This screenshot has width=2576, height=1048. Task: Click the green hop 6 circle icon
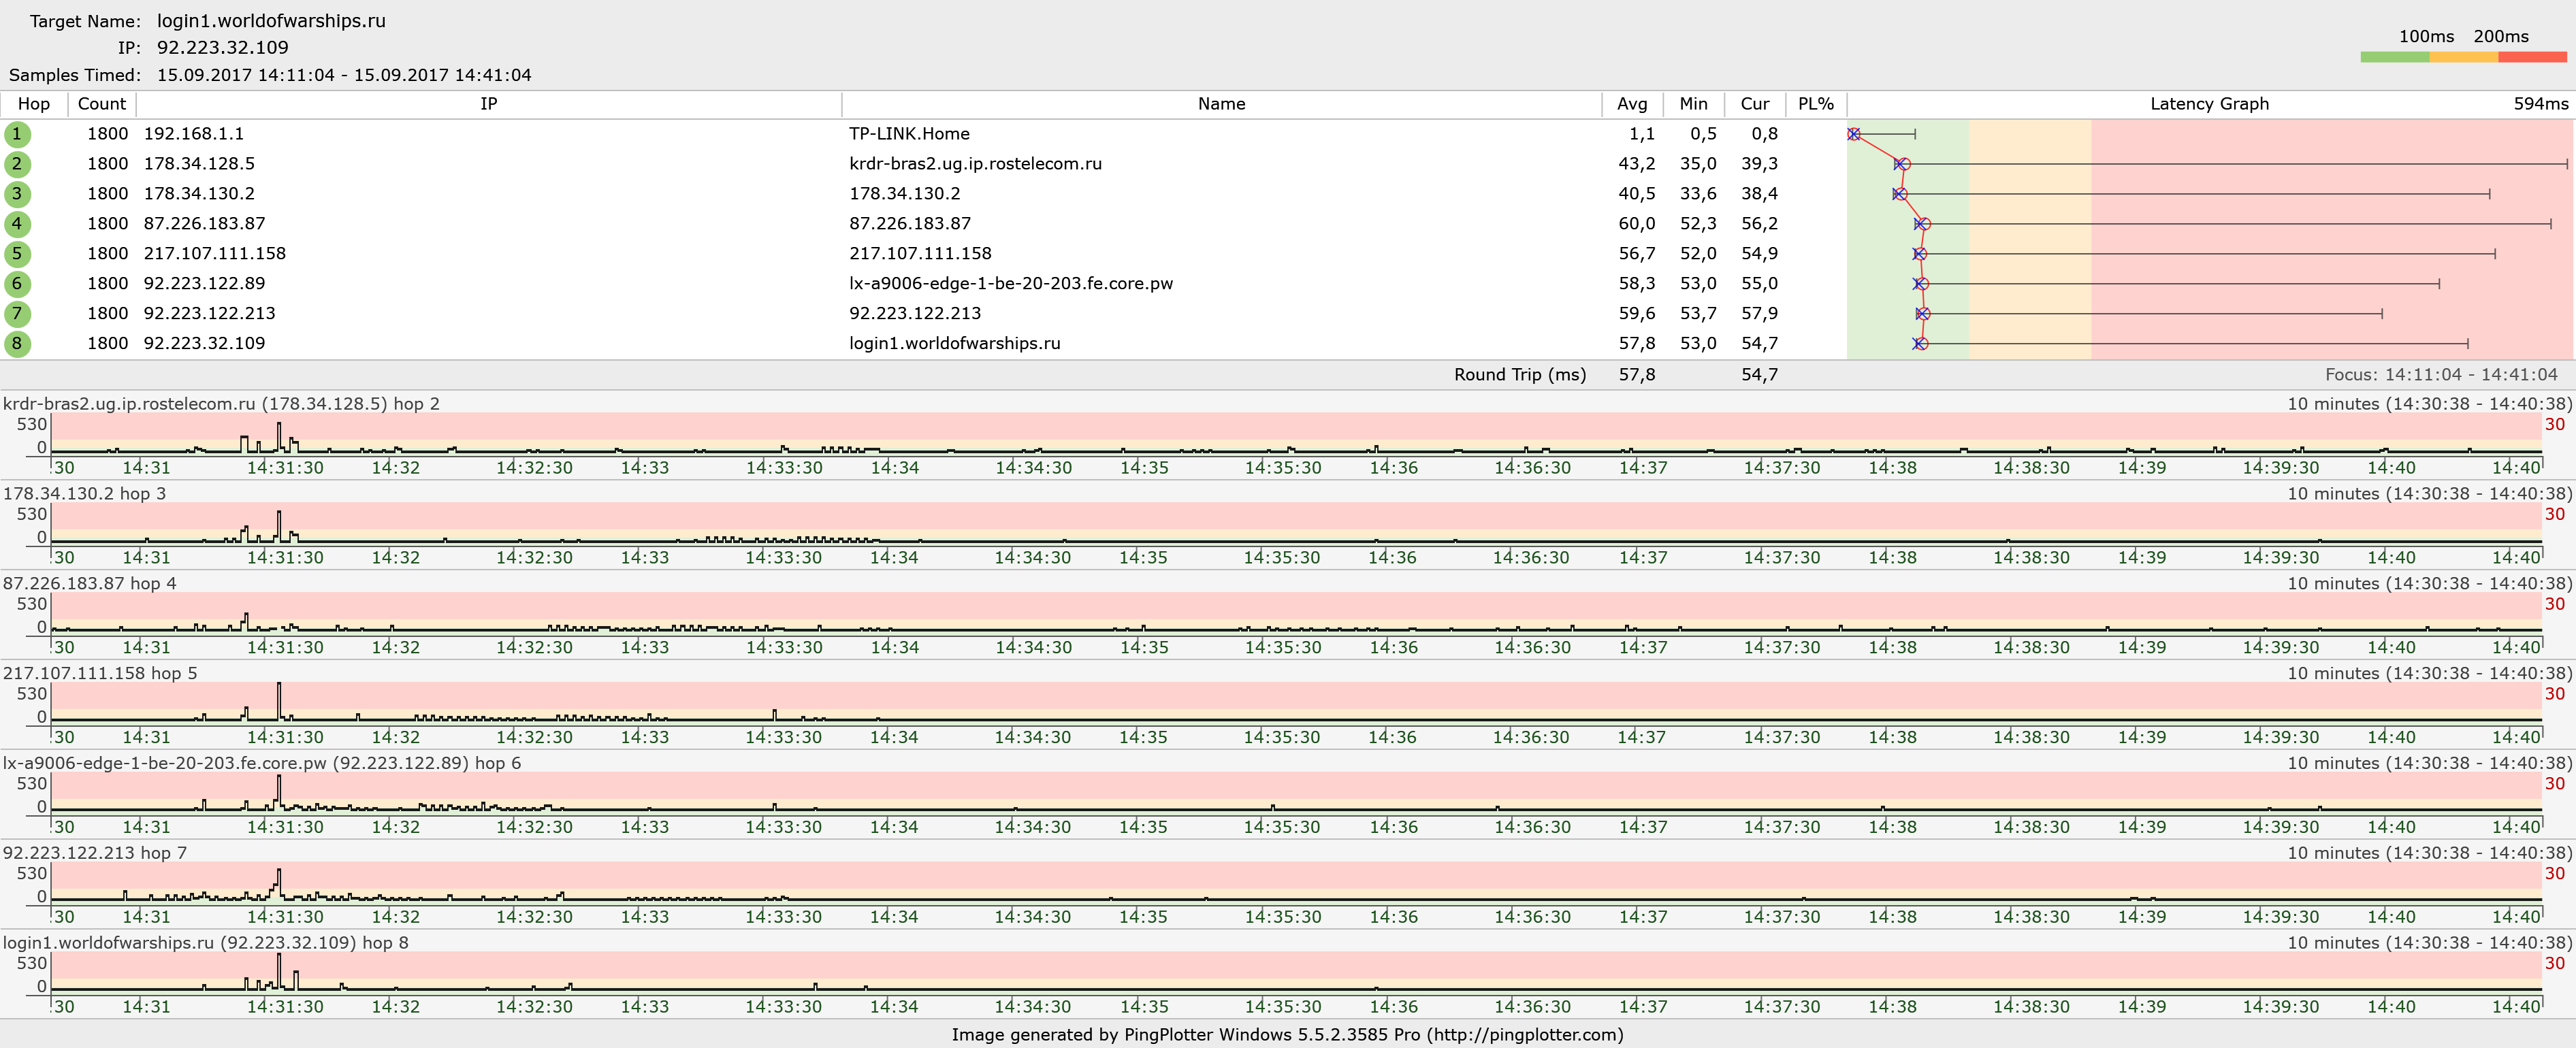17,284
